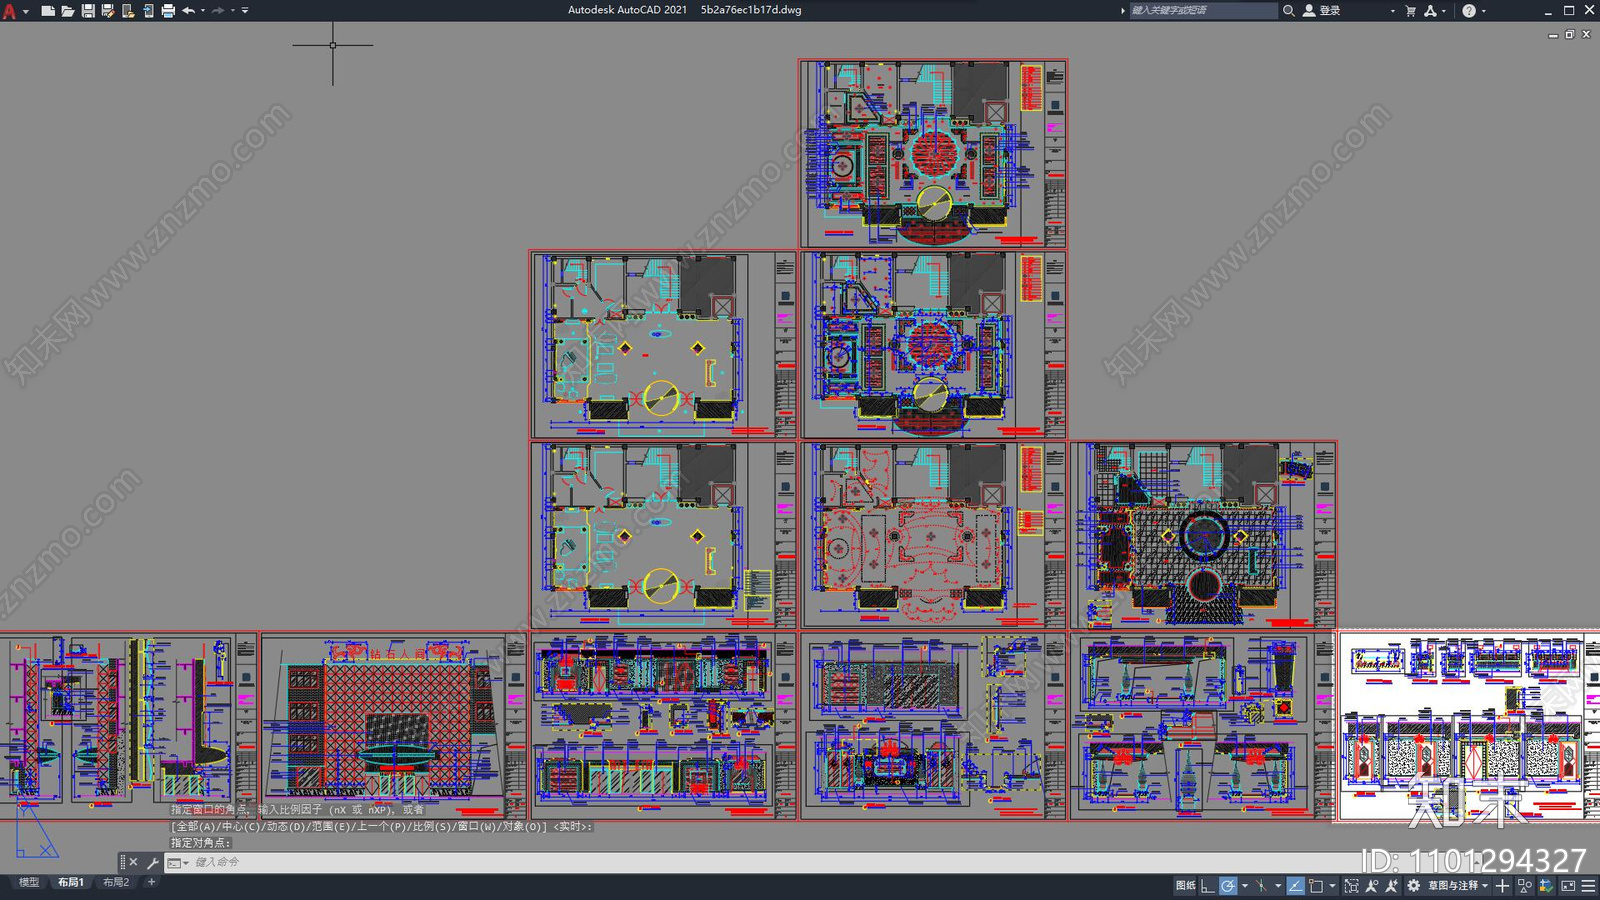Click the Save As icon
1600x900 pixels.
click(108, 11)
